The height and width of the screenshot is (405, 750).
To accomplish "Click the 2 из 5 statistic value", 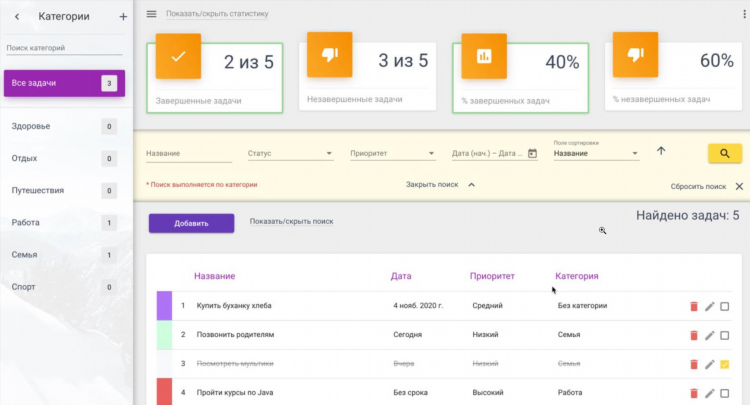I will (x=249, y=62).
